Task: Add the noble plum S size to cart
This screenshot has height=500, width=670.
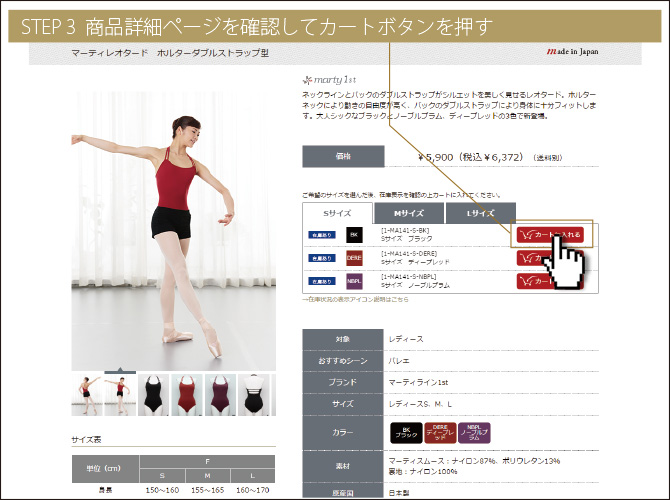Action: coord(550,281)
